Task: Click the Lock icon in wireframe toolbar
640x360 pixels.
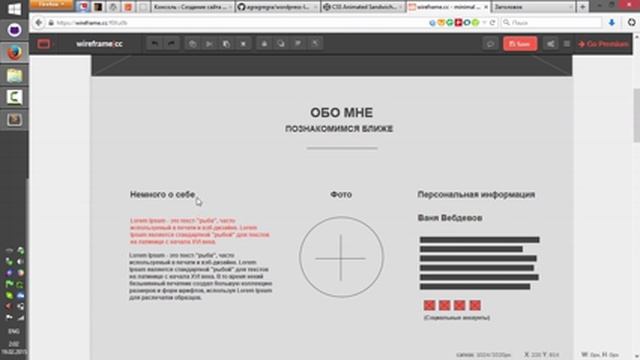Action: coord(264,44)
